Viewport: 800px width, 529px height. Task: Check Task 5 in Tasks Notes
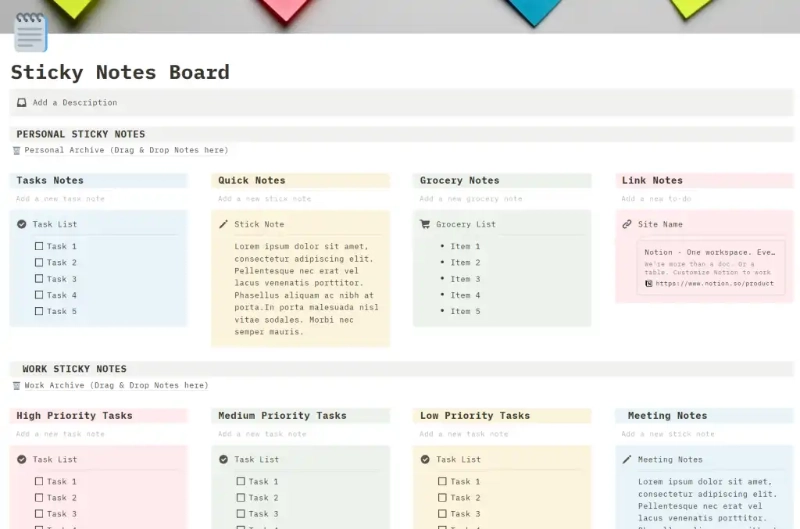39,311
